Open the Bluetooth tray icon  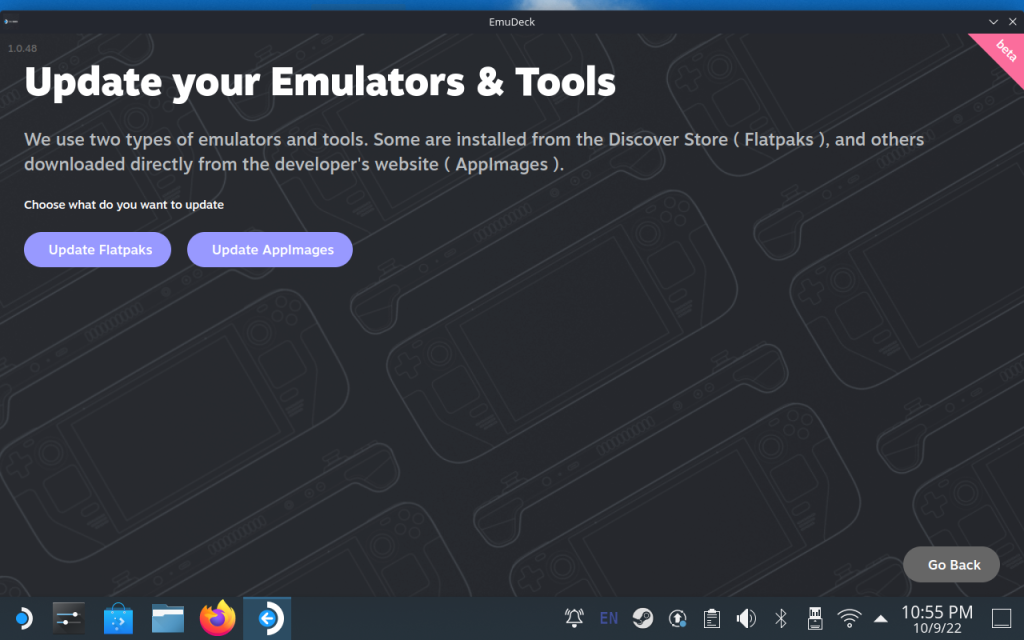click(x=780, y=618)
